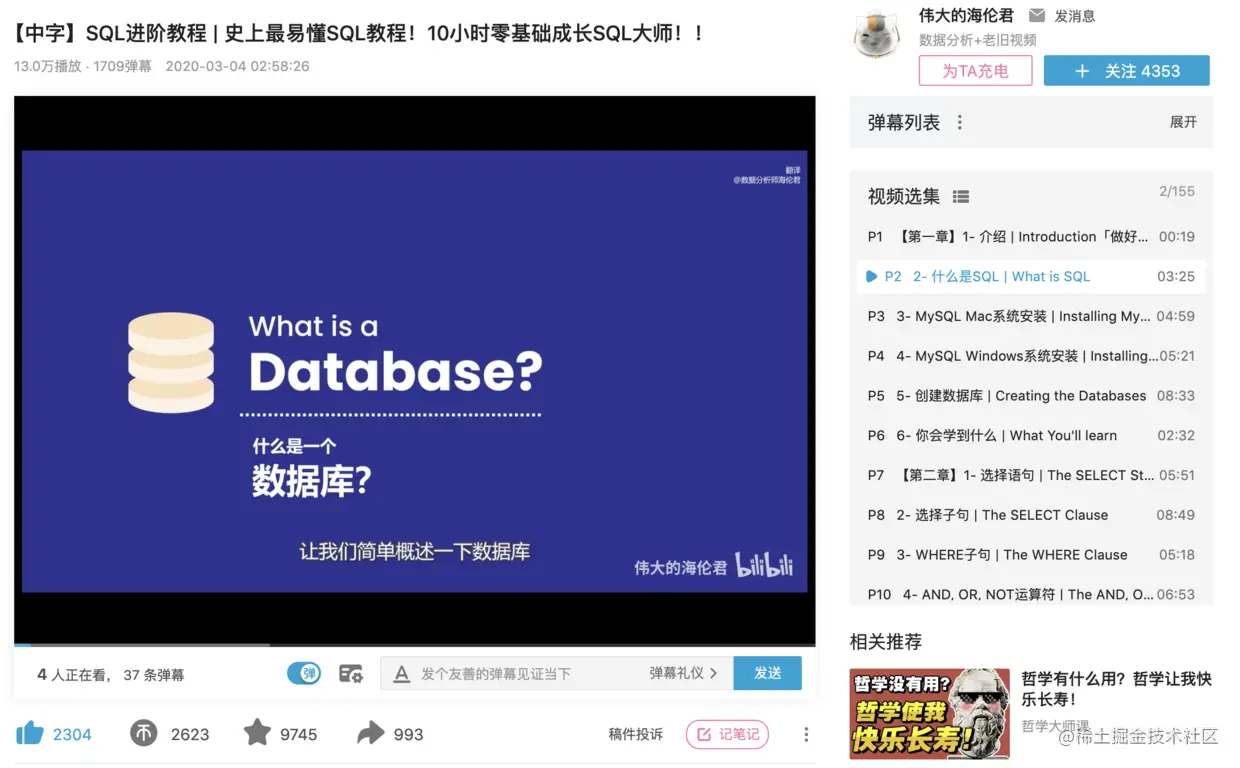The height and width of the screenshot is (768, 1240).
Task: Click the 稿件投诉 report link
Action: 636,734
